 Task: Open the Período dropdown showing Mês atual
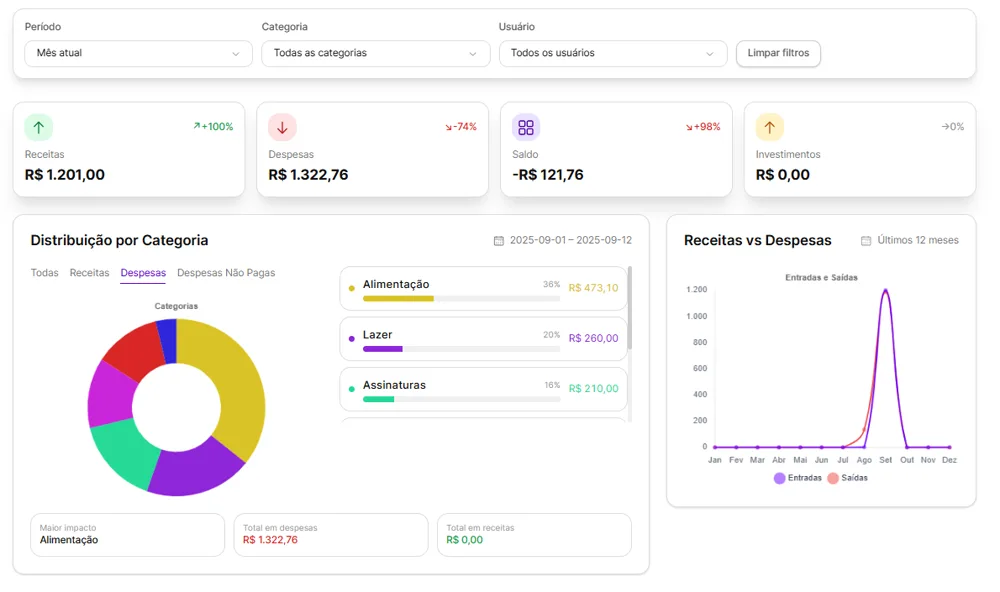click(138, 54)
